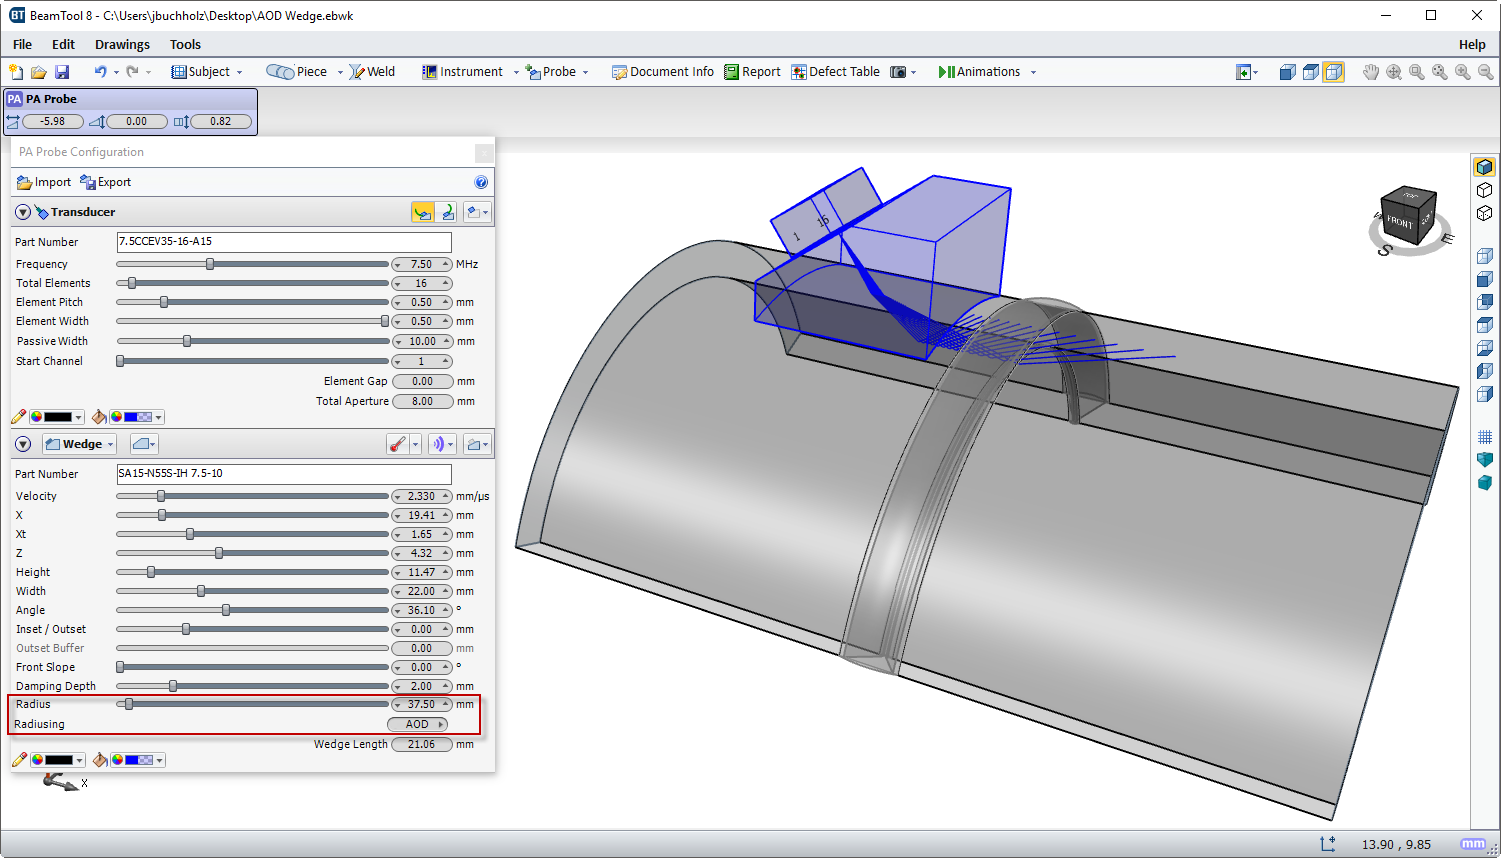The width and height of the screenshot is (1501, 858).
Task: Save the workspace with the floppy disk icon
Action: click(x=62, y=72)
